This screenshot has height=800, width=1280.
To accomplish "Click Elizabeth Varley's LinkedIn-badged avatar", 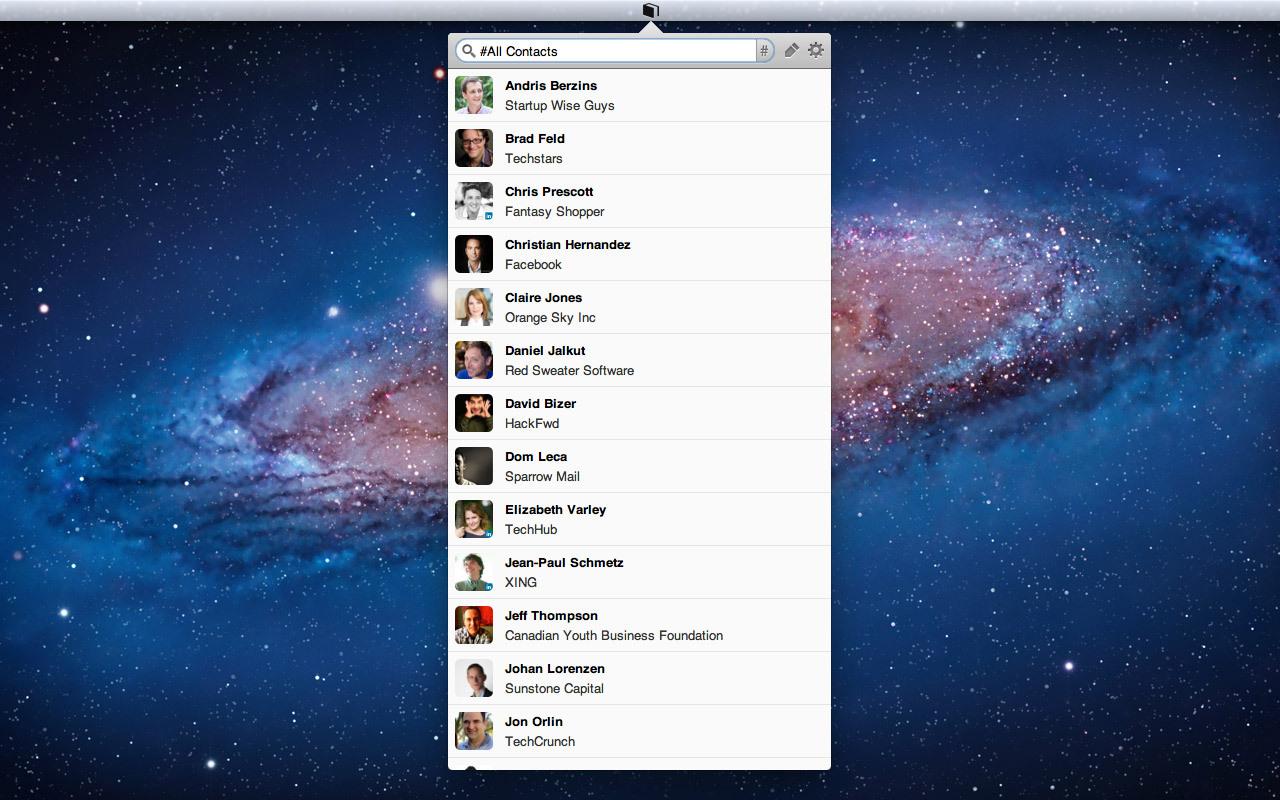I will (474, 519).
